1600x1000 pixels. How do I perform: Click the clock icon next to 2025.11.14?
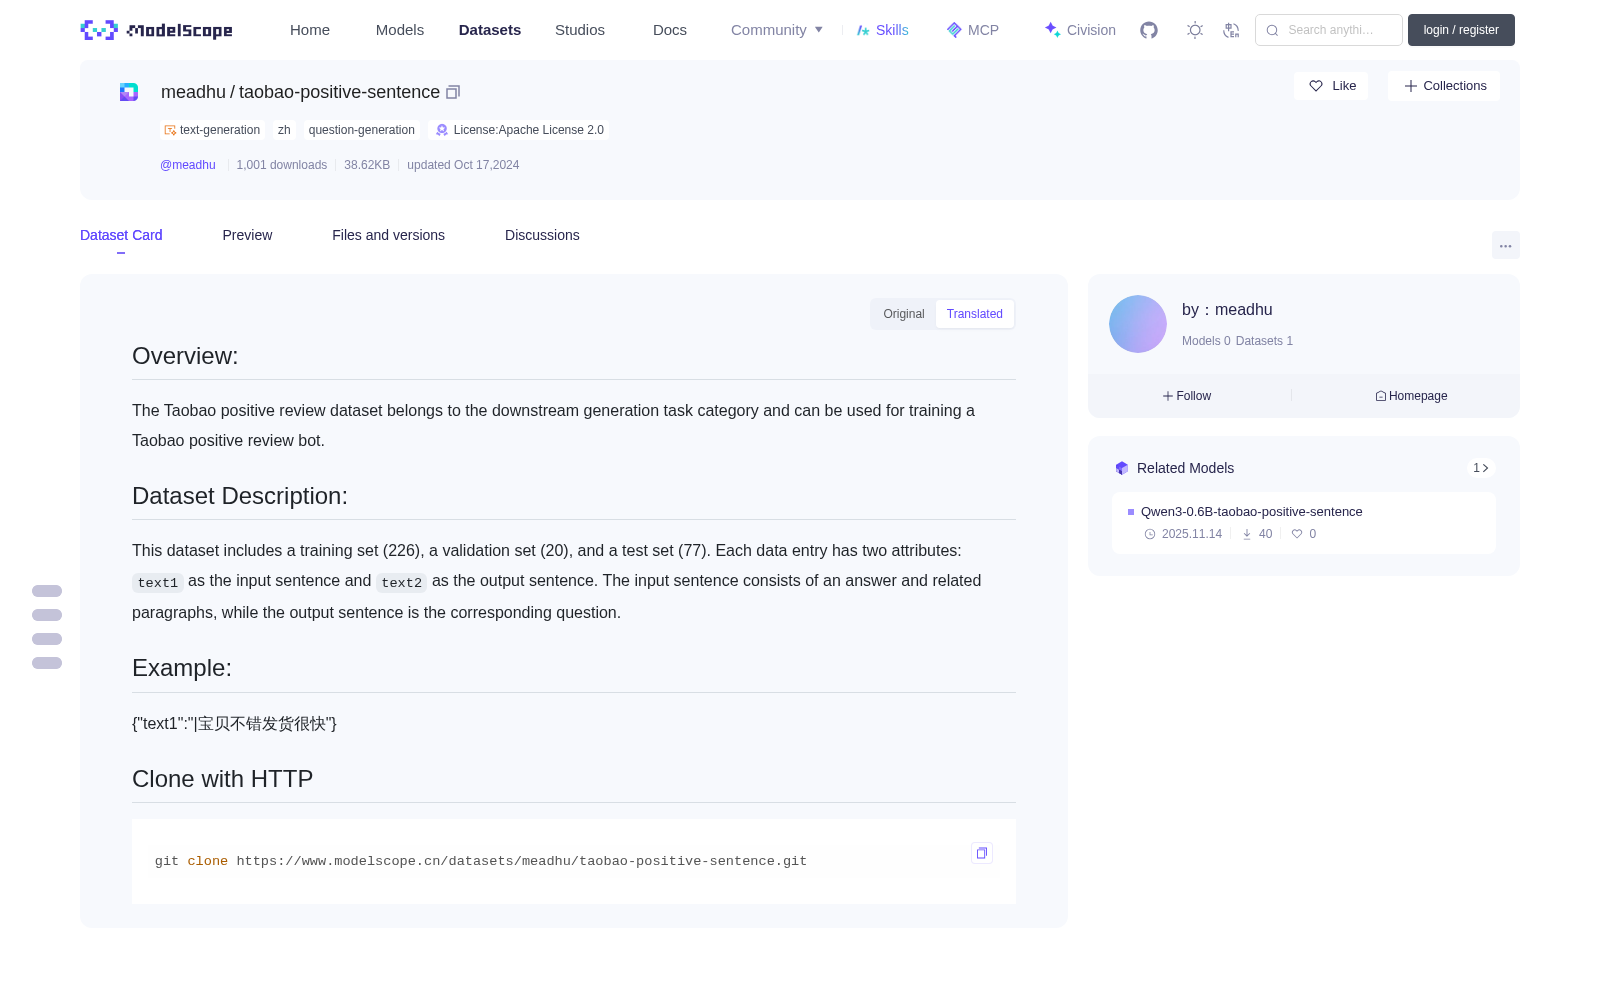point(1150,534)
